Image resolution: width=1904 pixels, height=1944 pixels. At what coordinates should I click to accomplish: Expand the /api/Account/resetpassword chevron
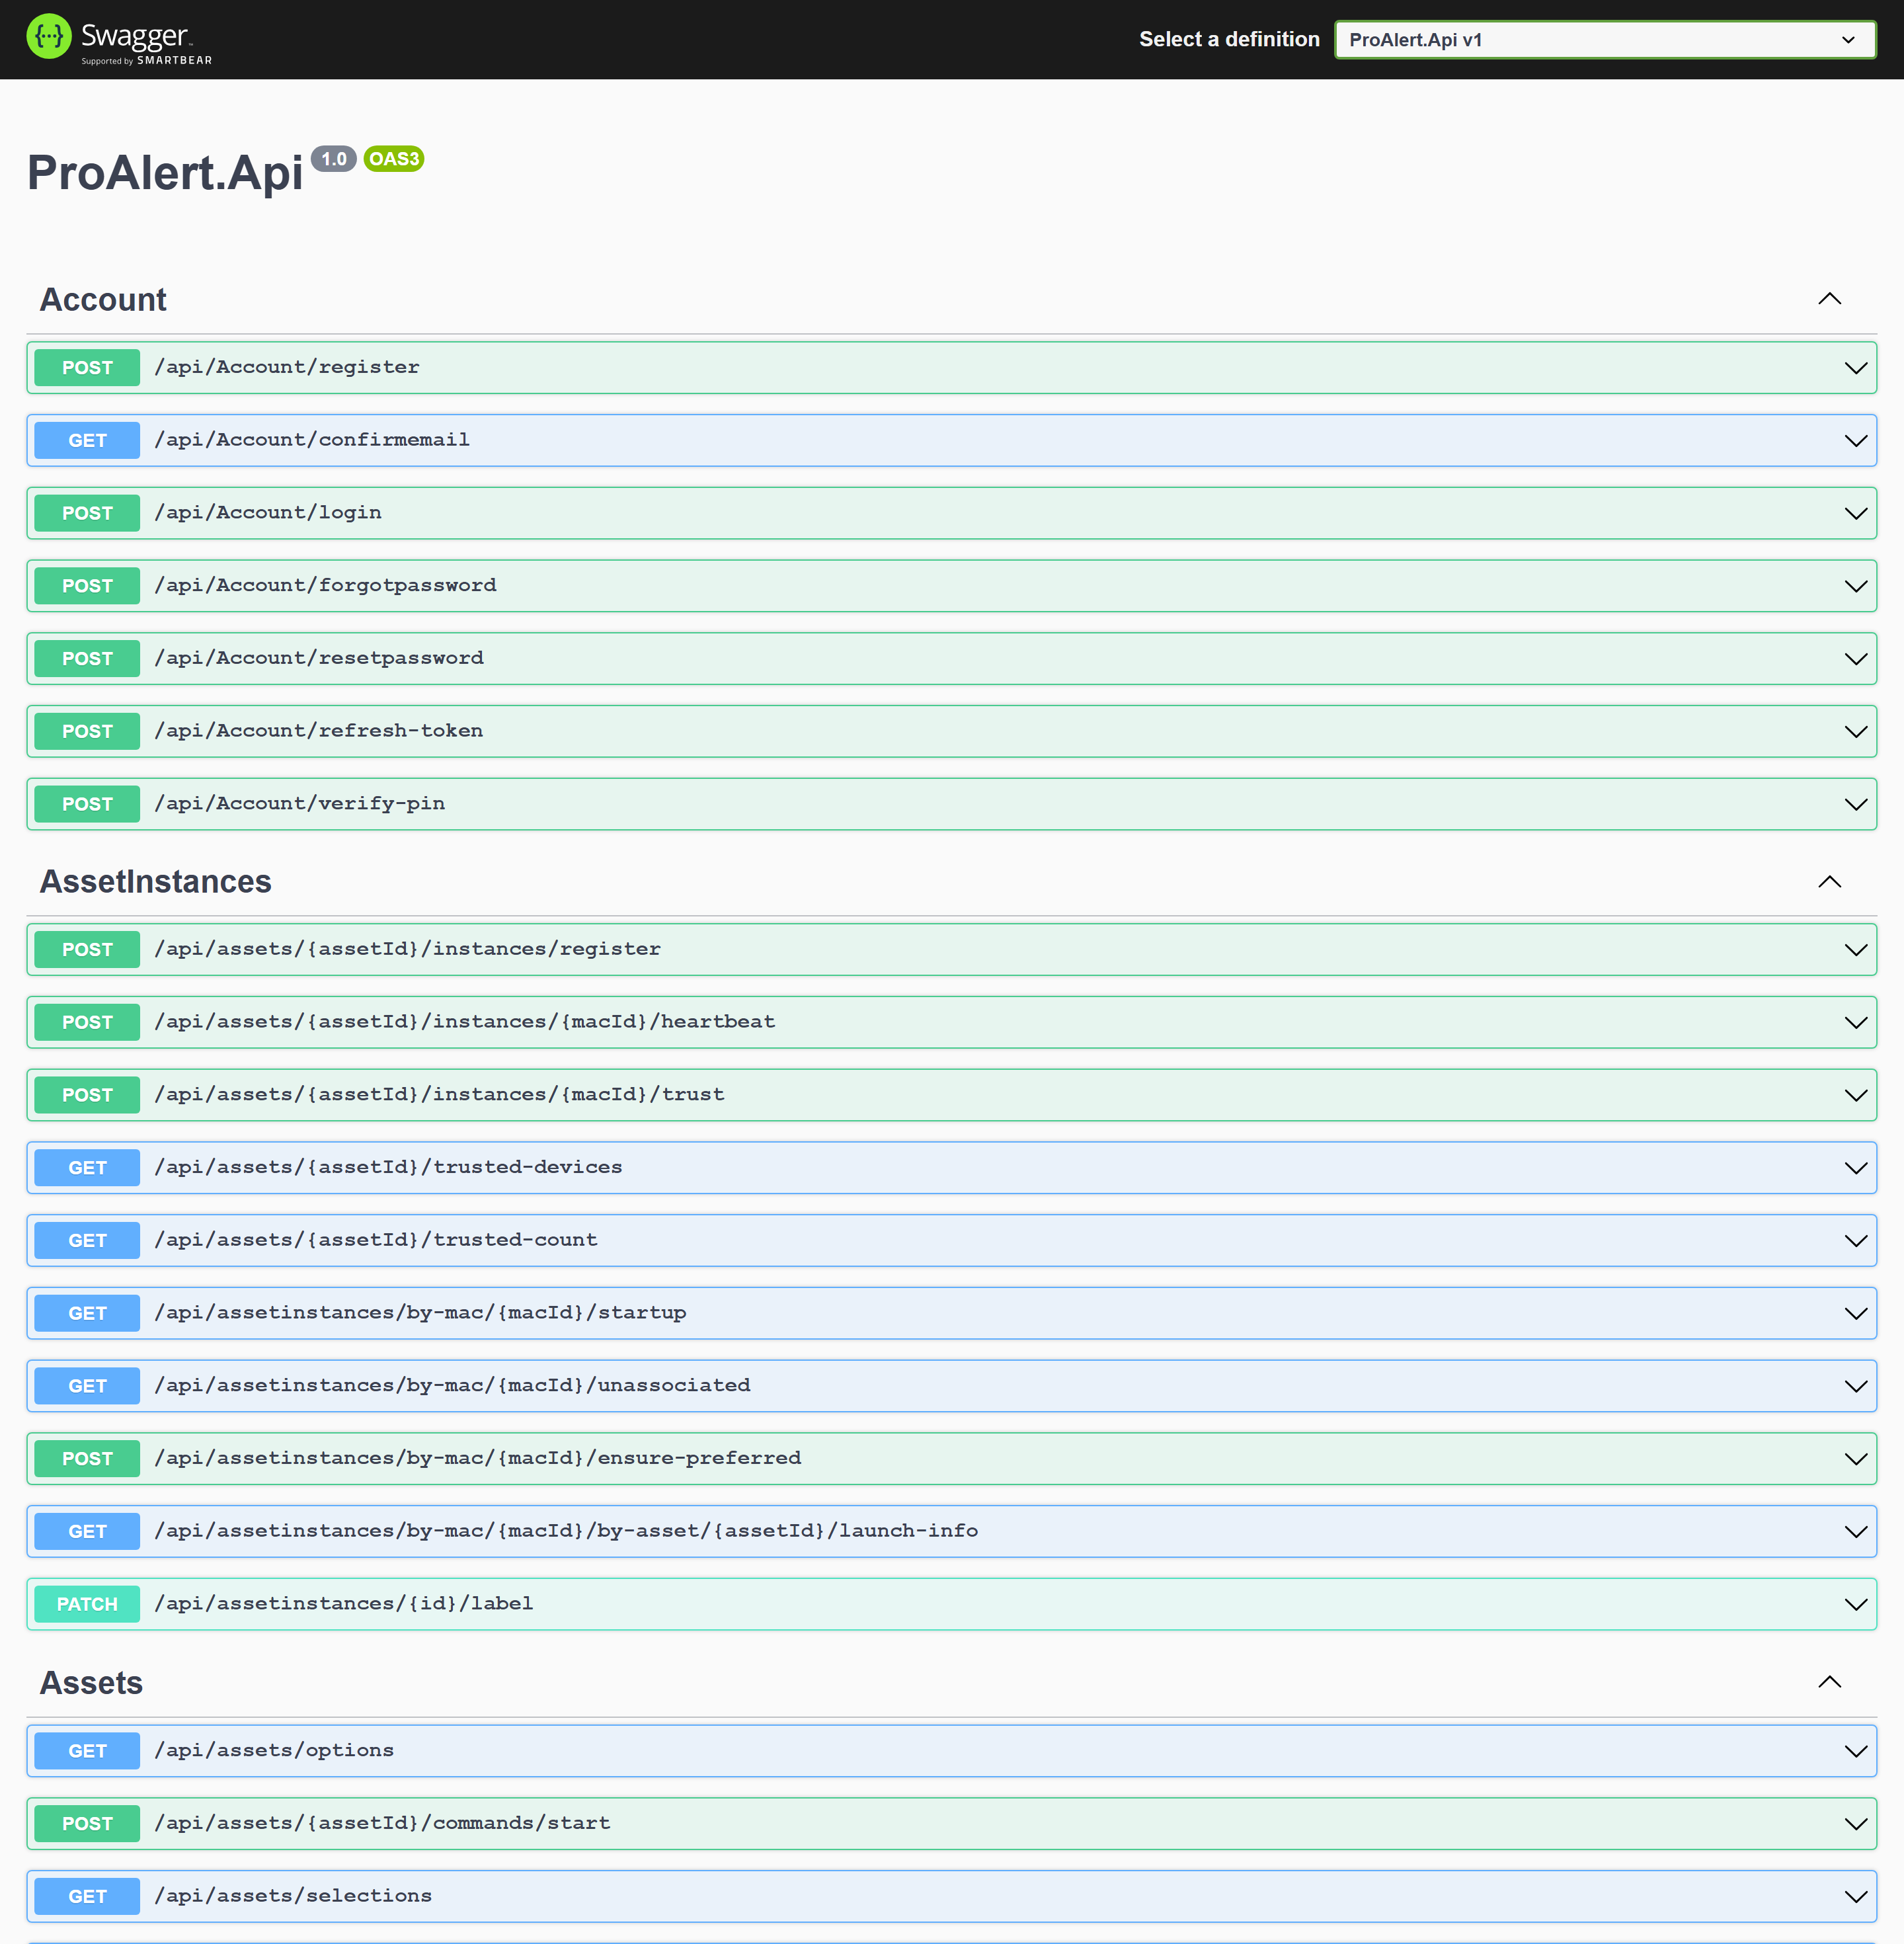1856,659
